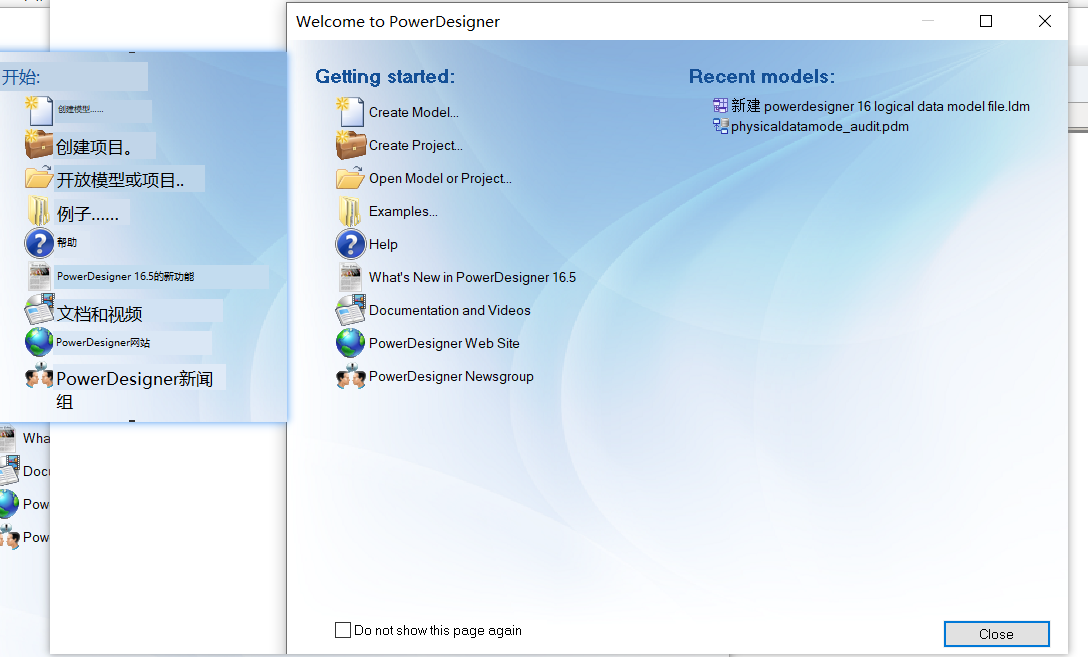
Task: Click the 文档和视频 icon in overlay
Action: (39, 309)
